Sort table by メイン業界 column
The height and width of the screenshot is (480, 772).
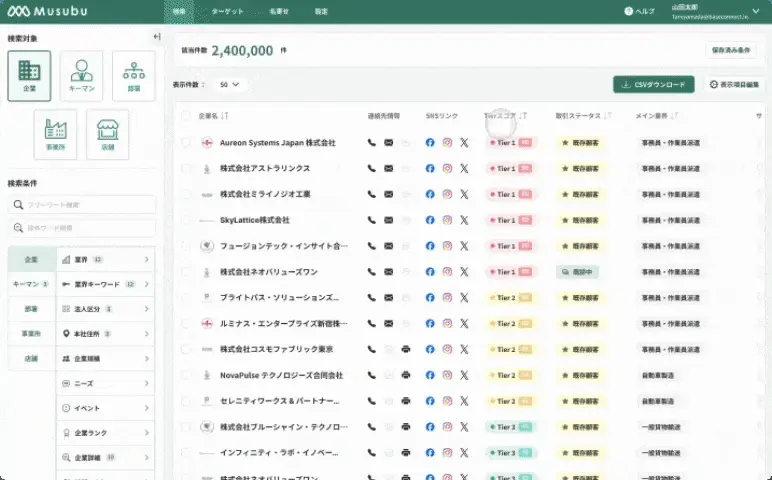[675, 116]
